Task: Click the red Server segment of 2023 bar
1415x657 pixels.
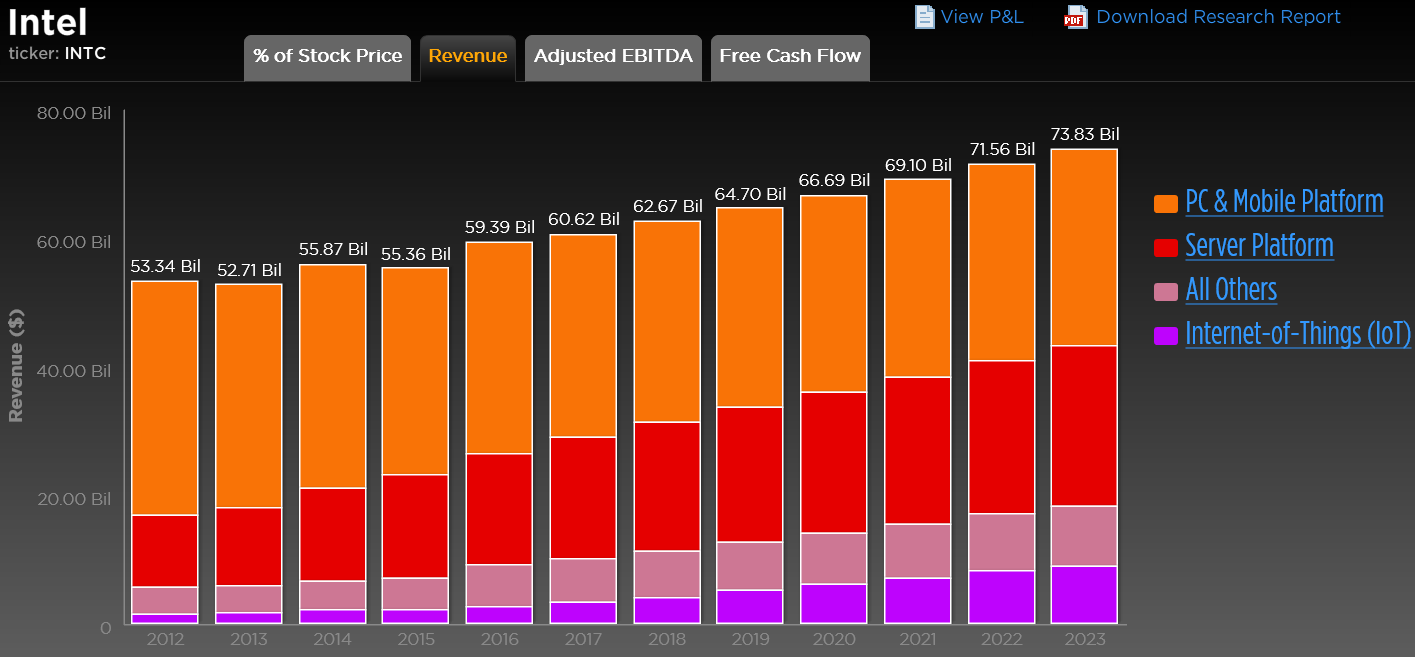Action: click(x=1084, y=426)
